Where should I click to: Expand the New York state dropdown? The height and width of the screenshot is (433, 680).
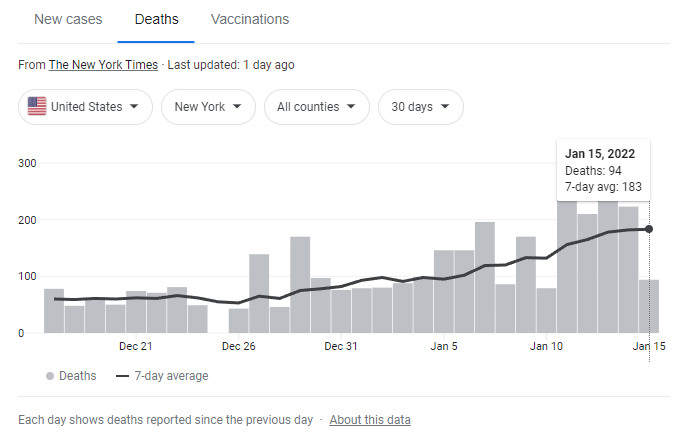(x=208, y=107)
